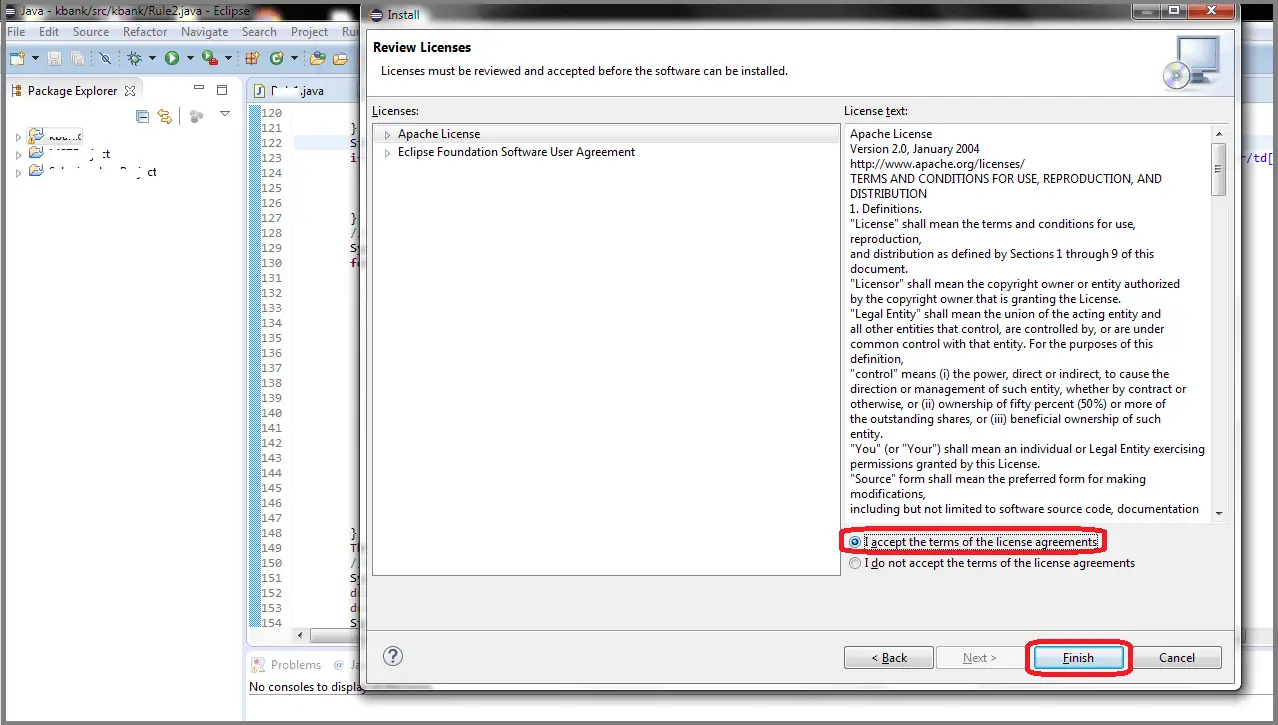
Task: Click Collapse All in Package Explorer
Action: (142, 116)
